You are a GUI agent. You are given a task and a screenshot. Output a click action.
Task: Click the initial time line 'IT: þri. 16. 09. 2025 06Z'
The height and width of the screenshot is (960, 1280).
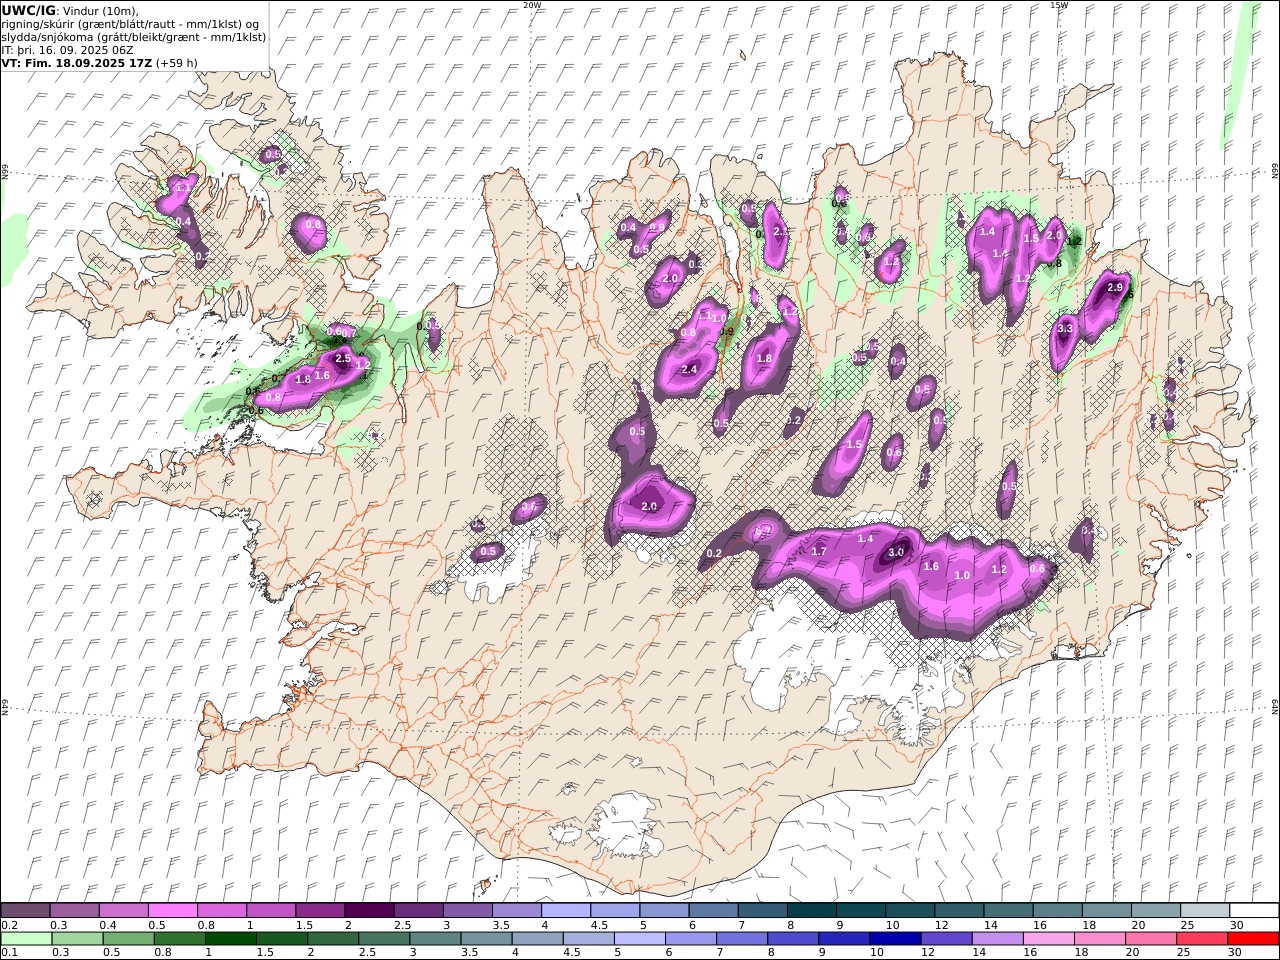point(68,50)
